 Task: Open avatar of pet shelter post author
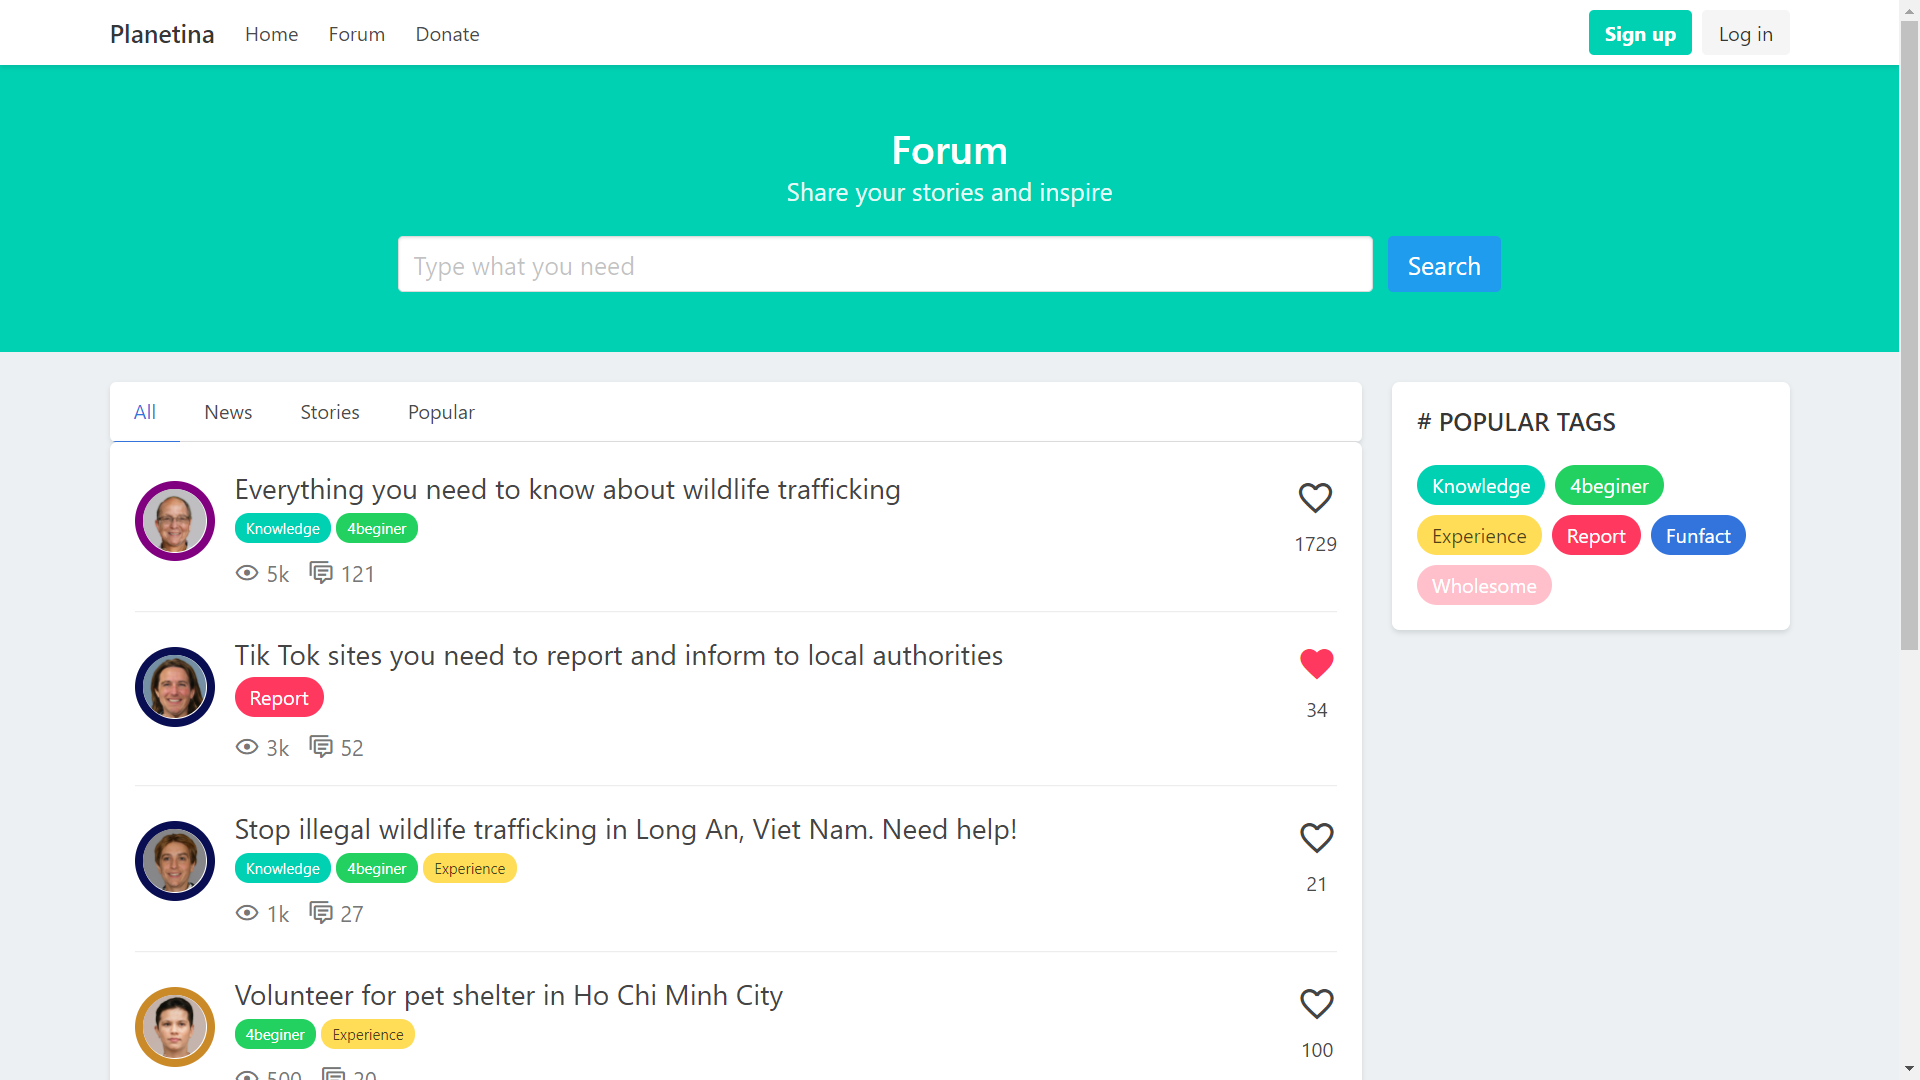pos(175,1027)
